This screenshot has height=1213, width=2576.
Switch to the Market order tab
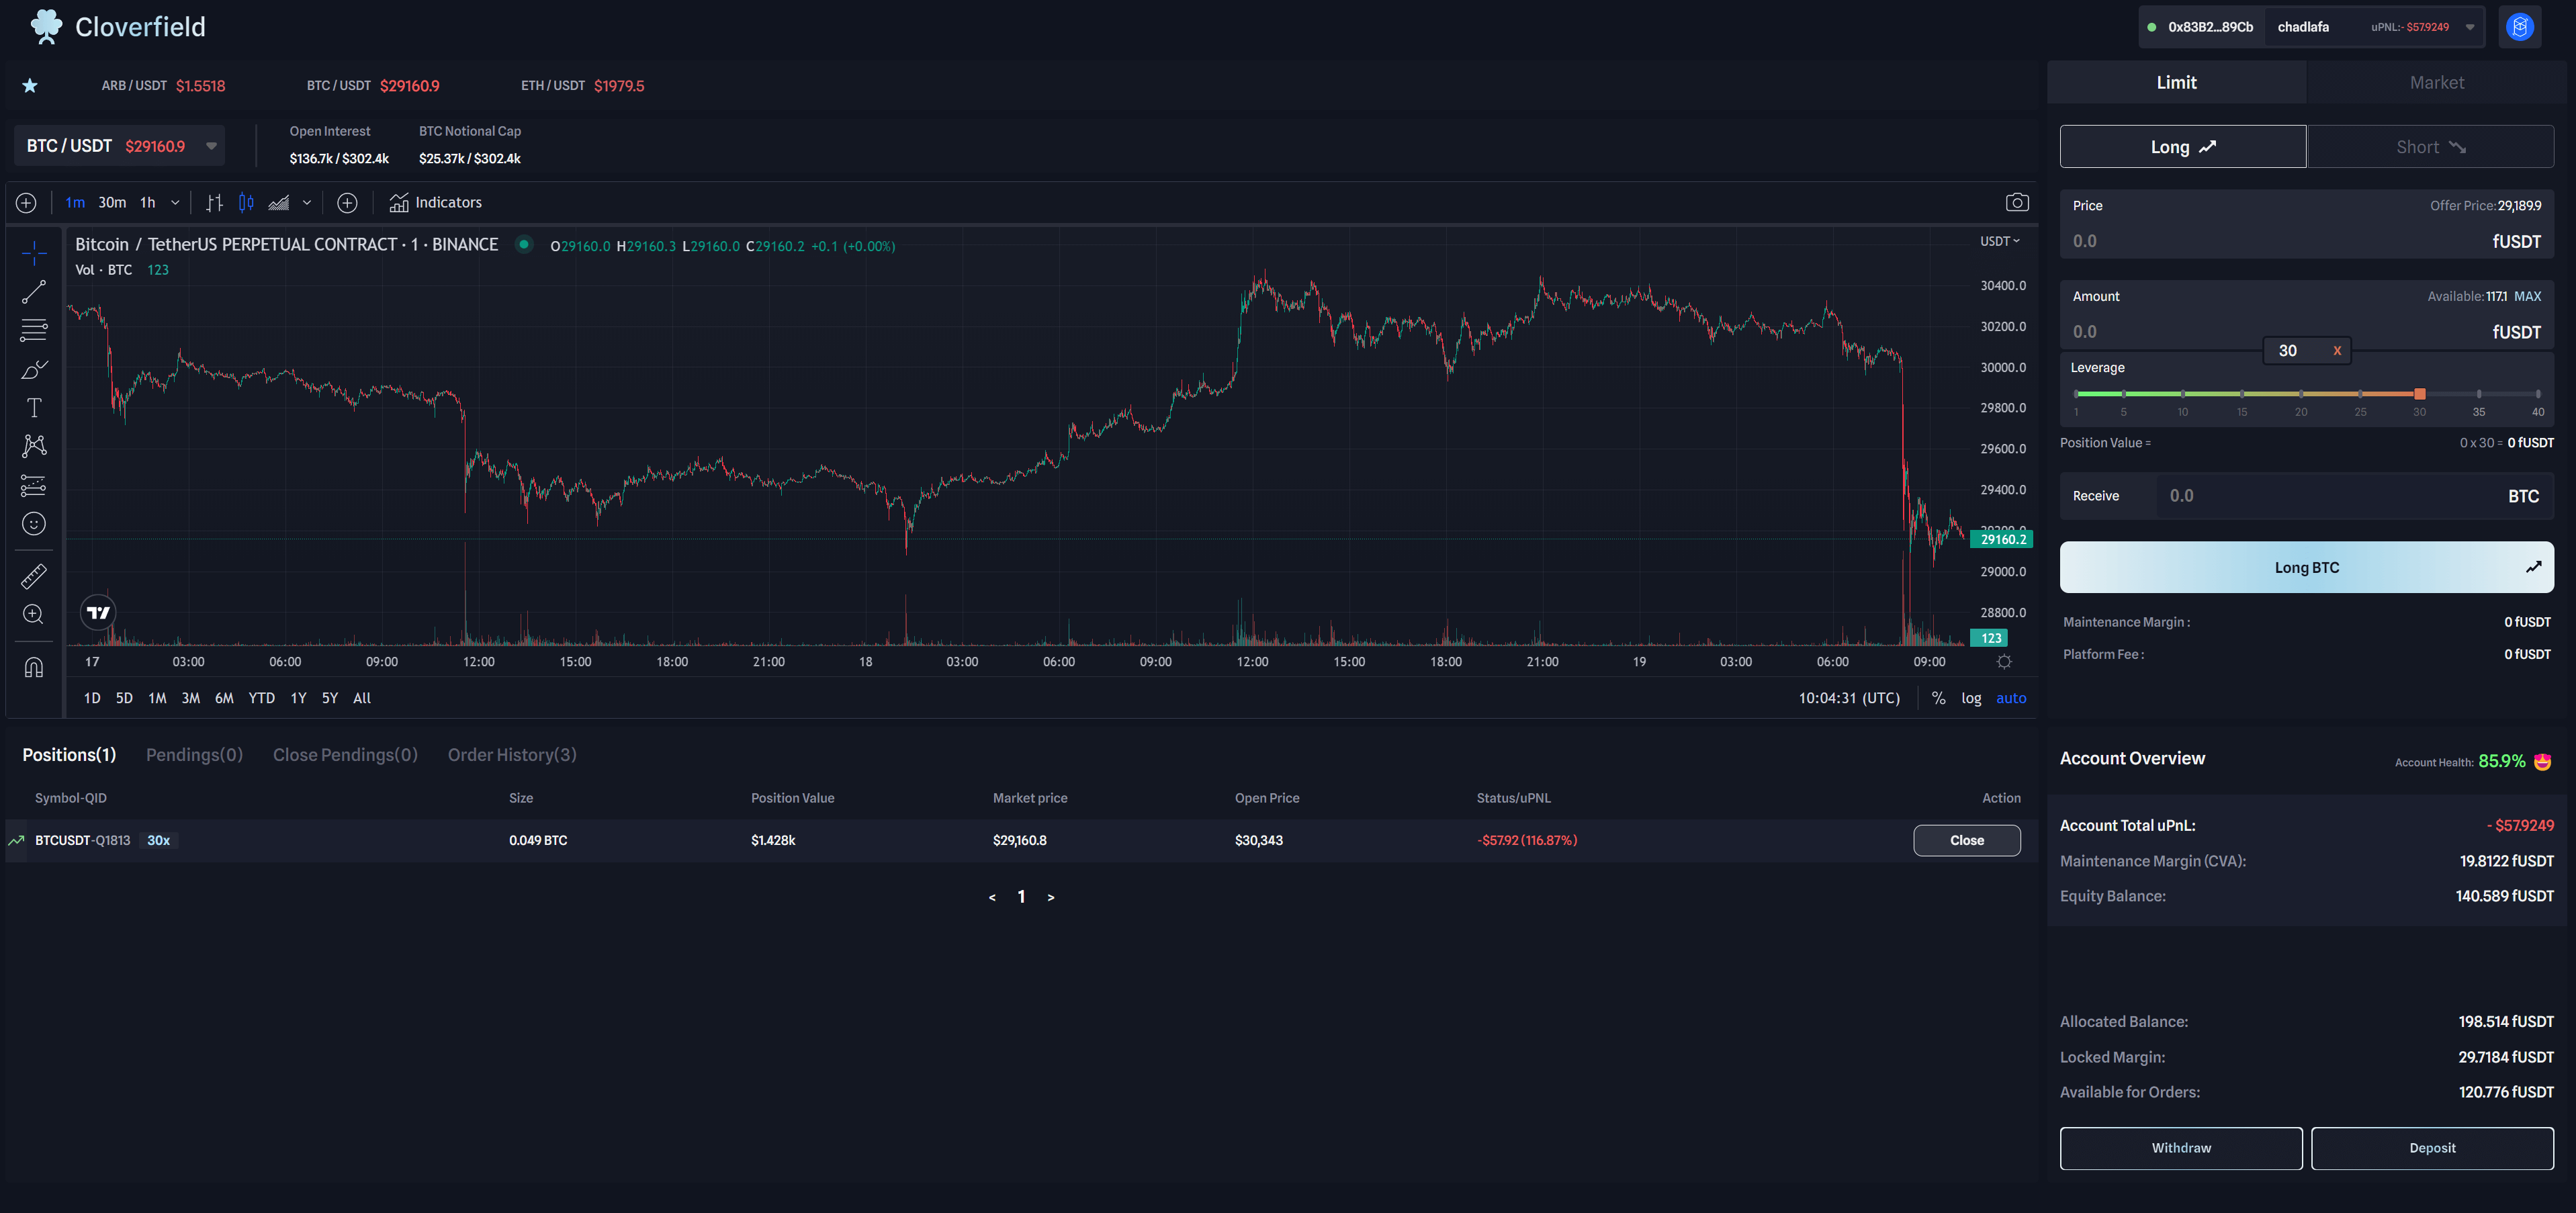point(2436,83)
